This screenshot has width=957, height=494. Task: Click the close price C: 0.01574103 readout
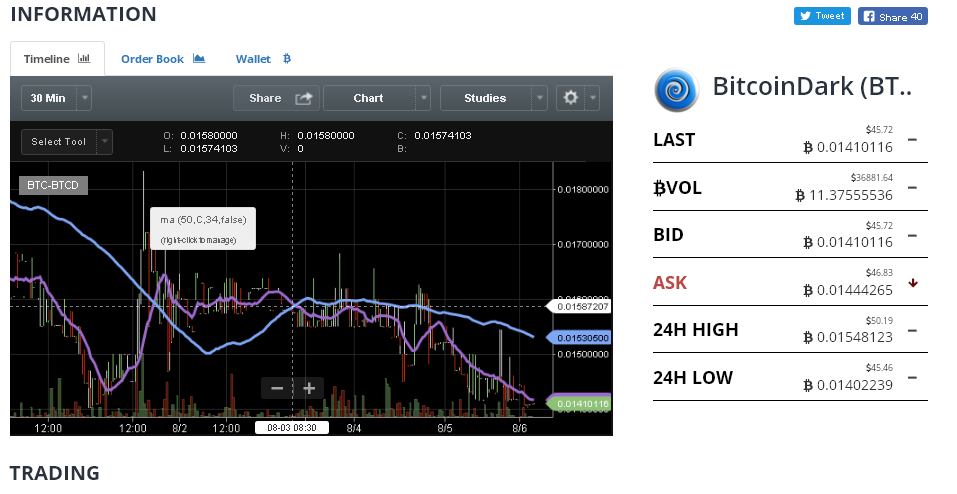point(435,136)
